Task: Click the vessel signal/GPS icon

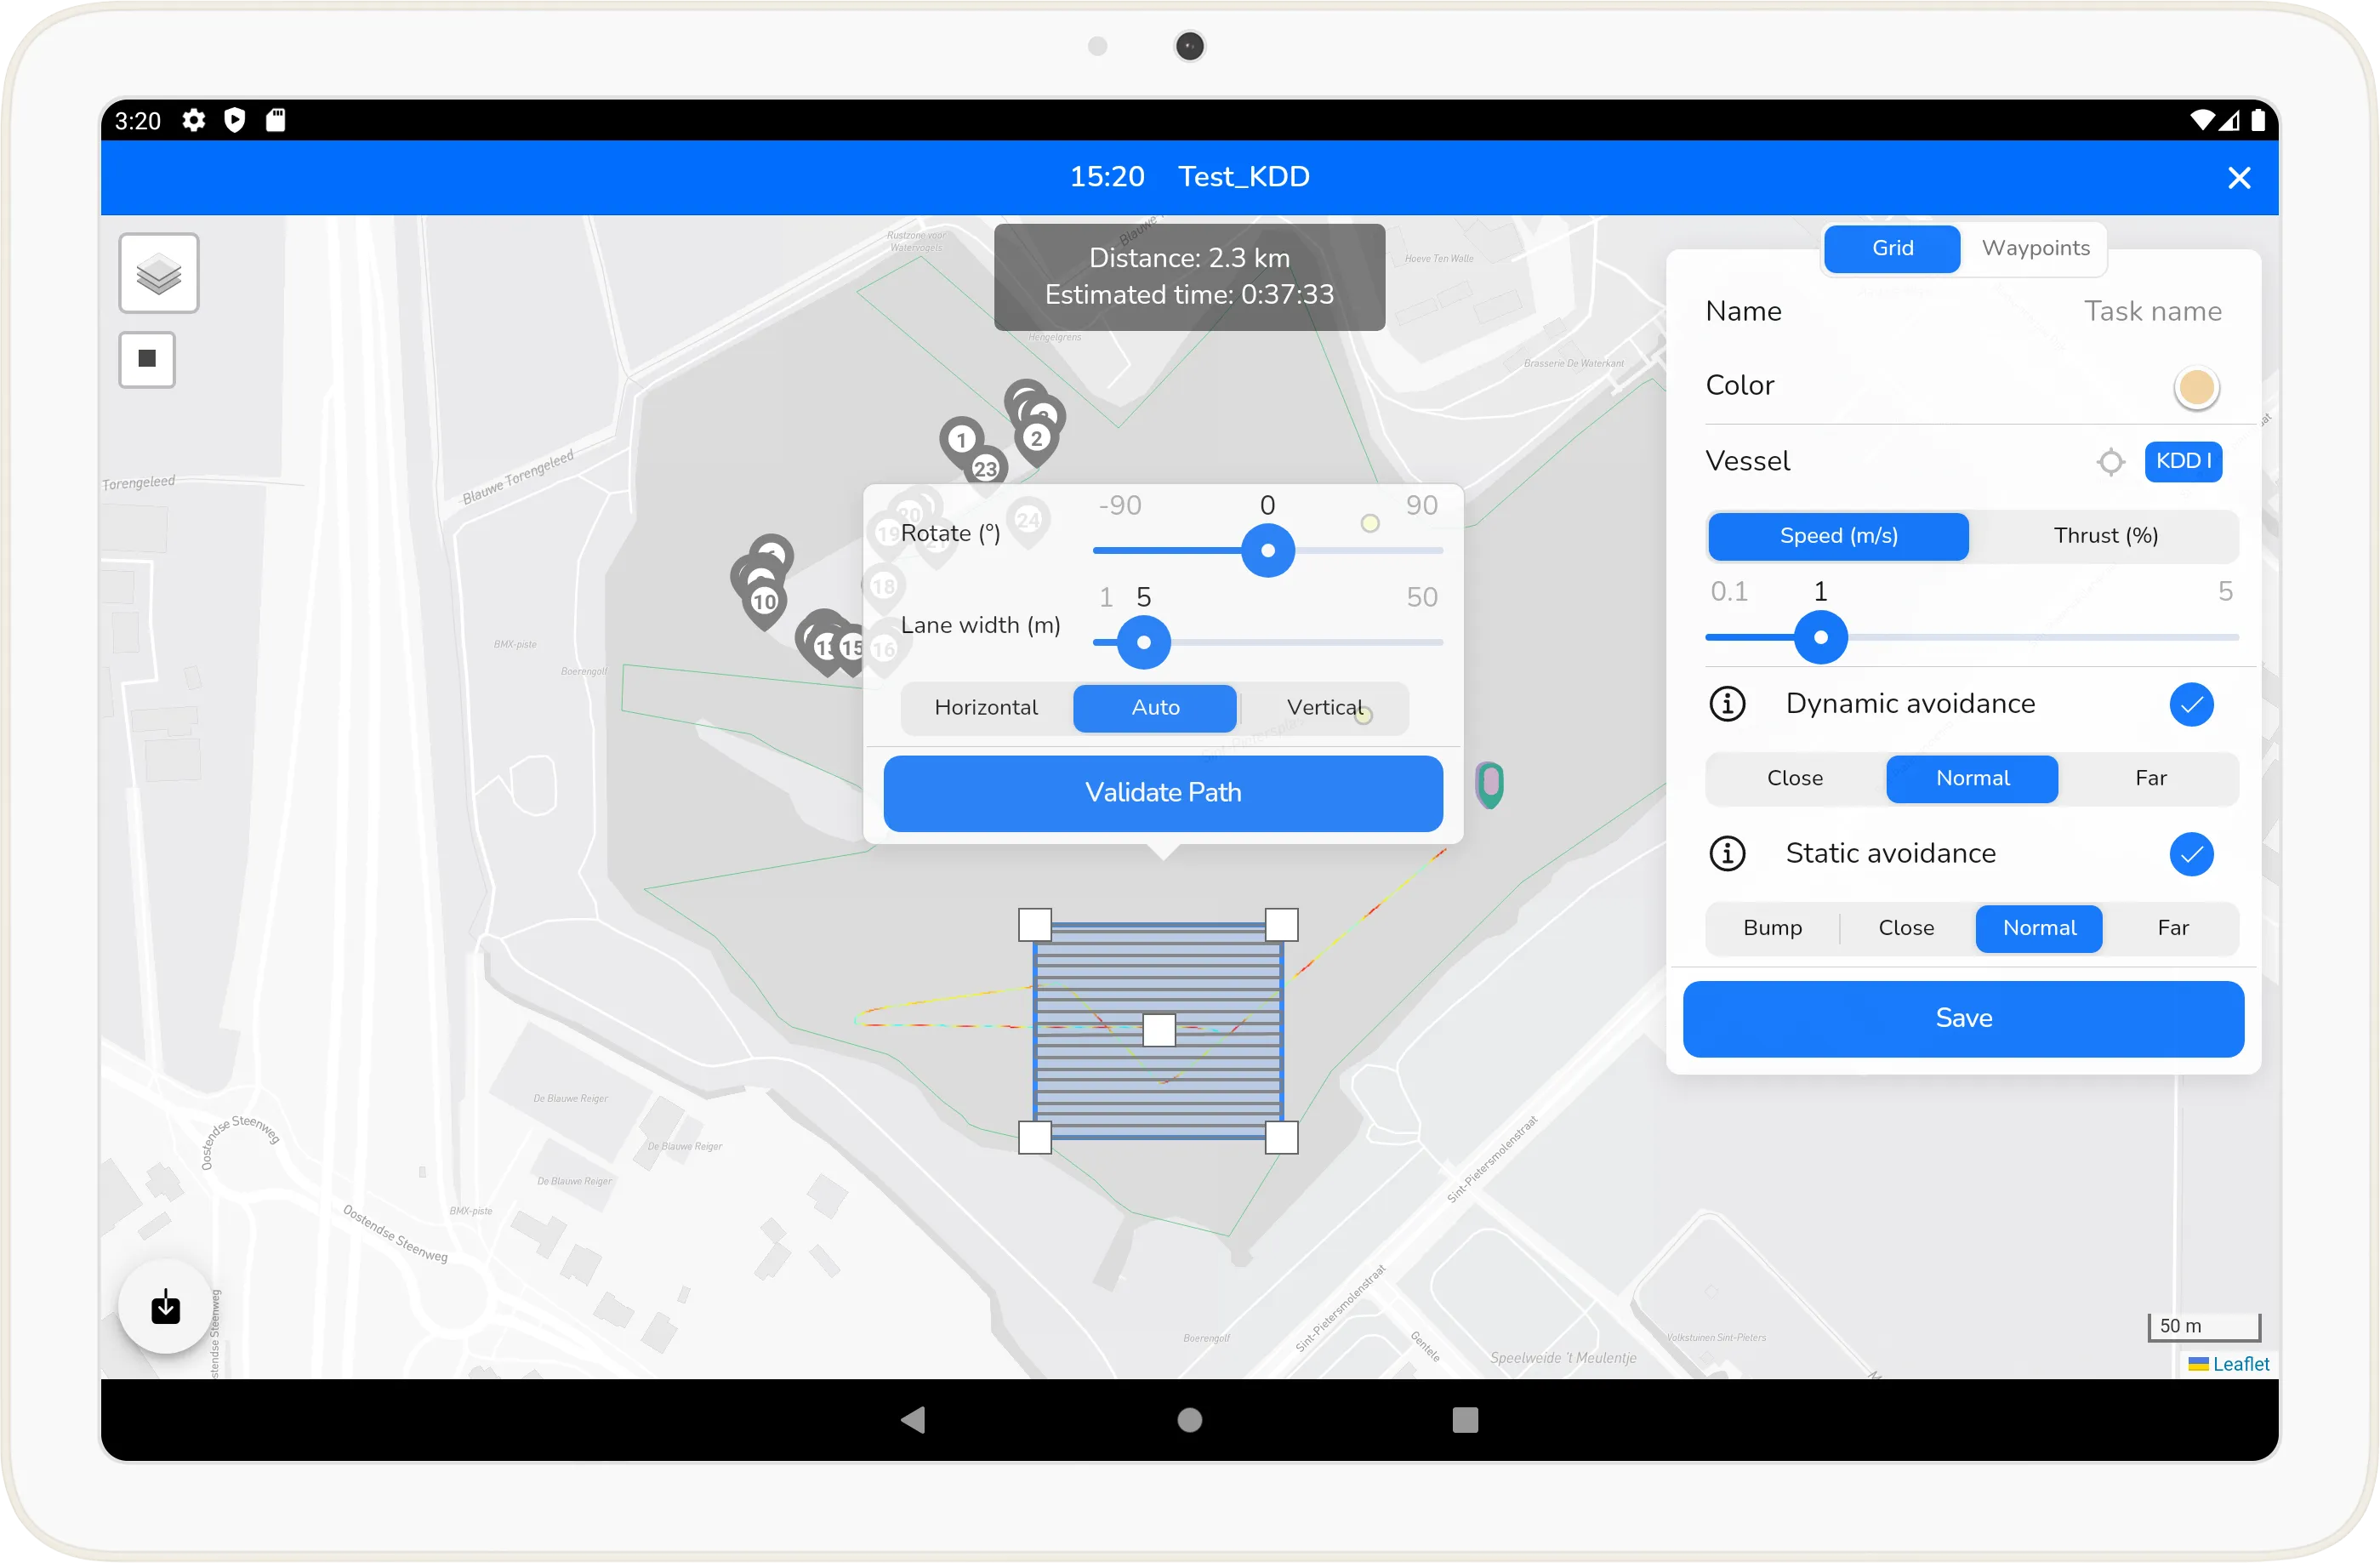Action: coord(2111,460)
